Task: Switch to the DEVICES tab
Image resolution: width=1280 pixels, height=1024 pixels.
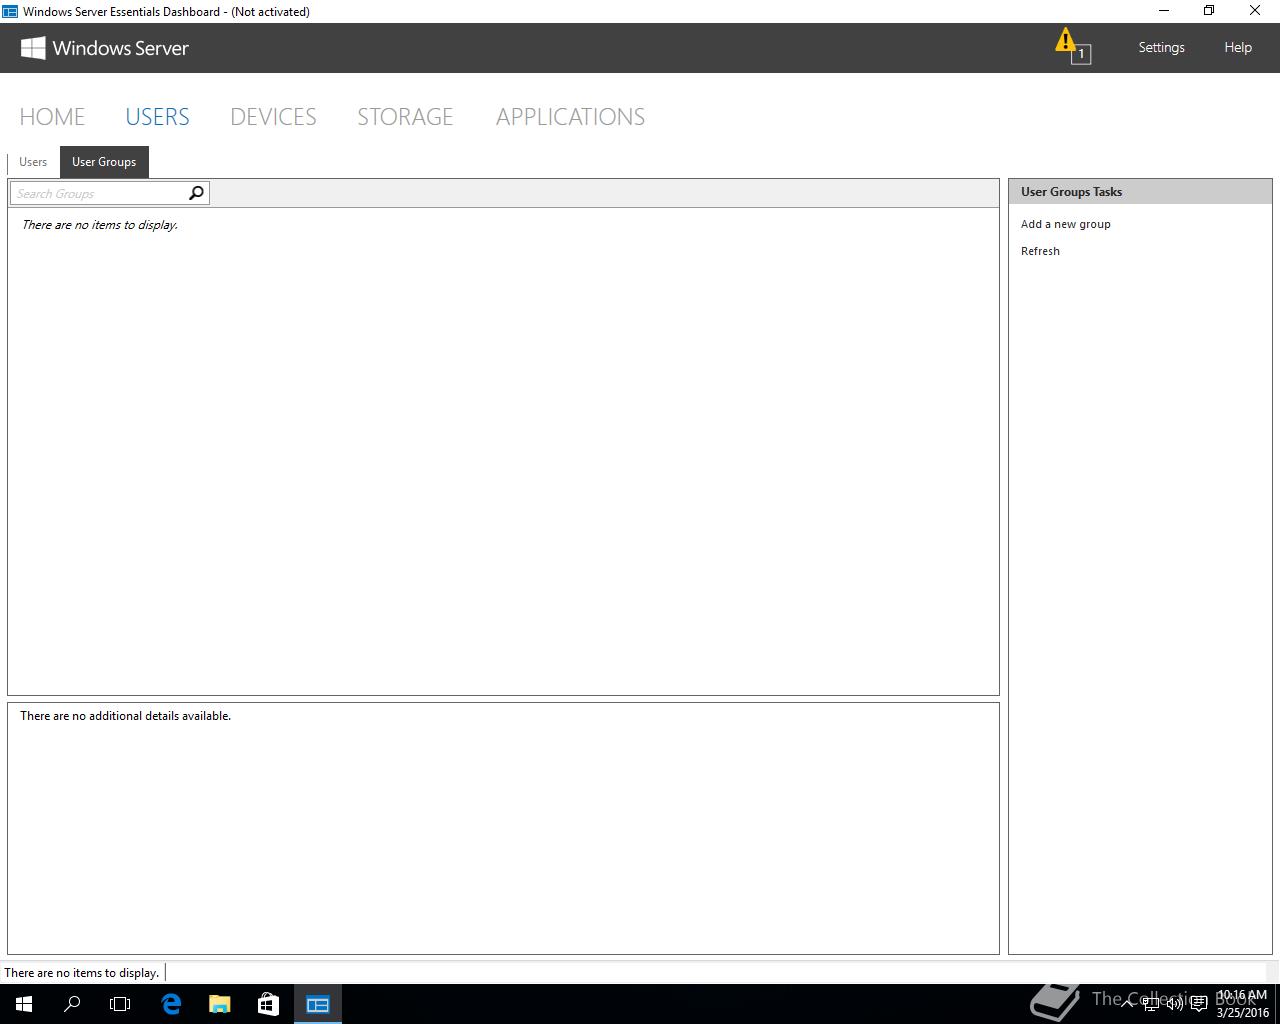Action: click(273, 117)
